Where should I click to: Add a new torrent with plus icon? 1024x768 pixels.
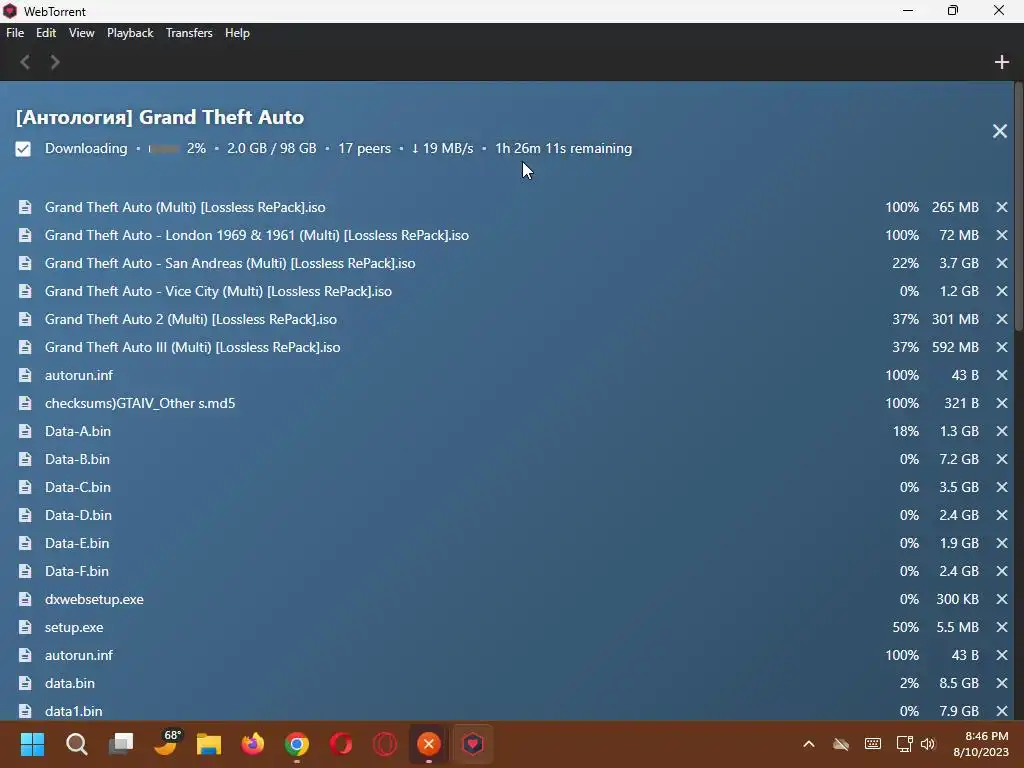1002,62
